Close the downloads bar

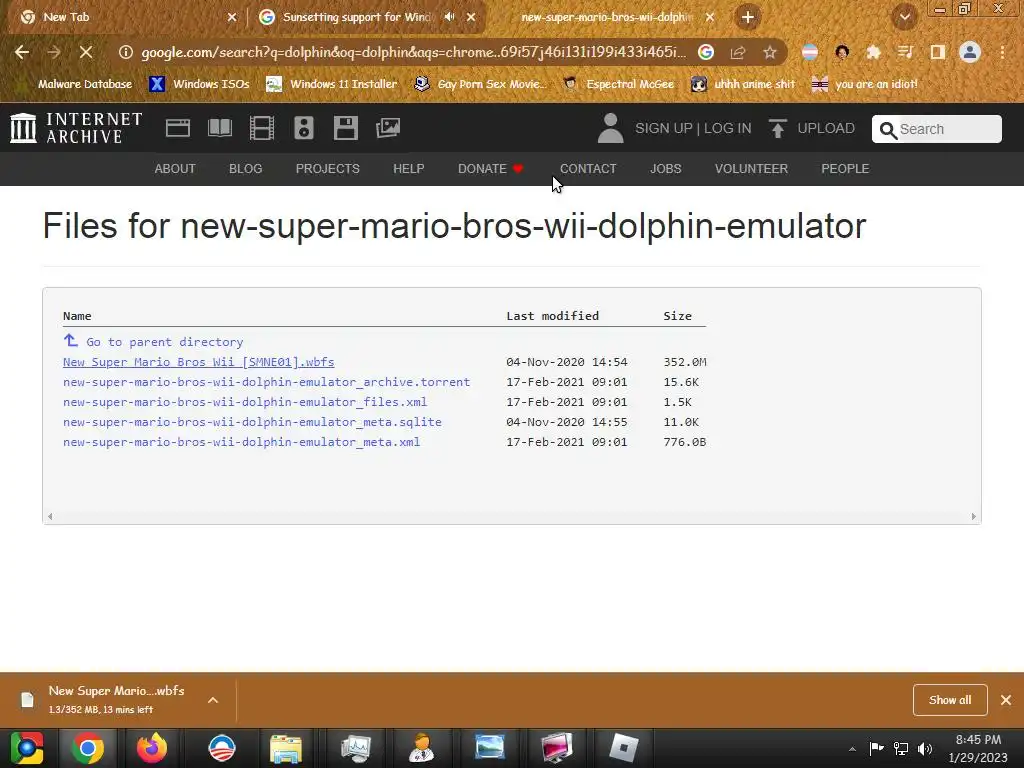click(1006, 700)
